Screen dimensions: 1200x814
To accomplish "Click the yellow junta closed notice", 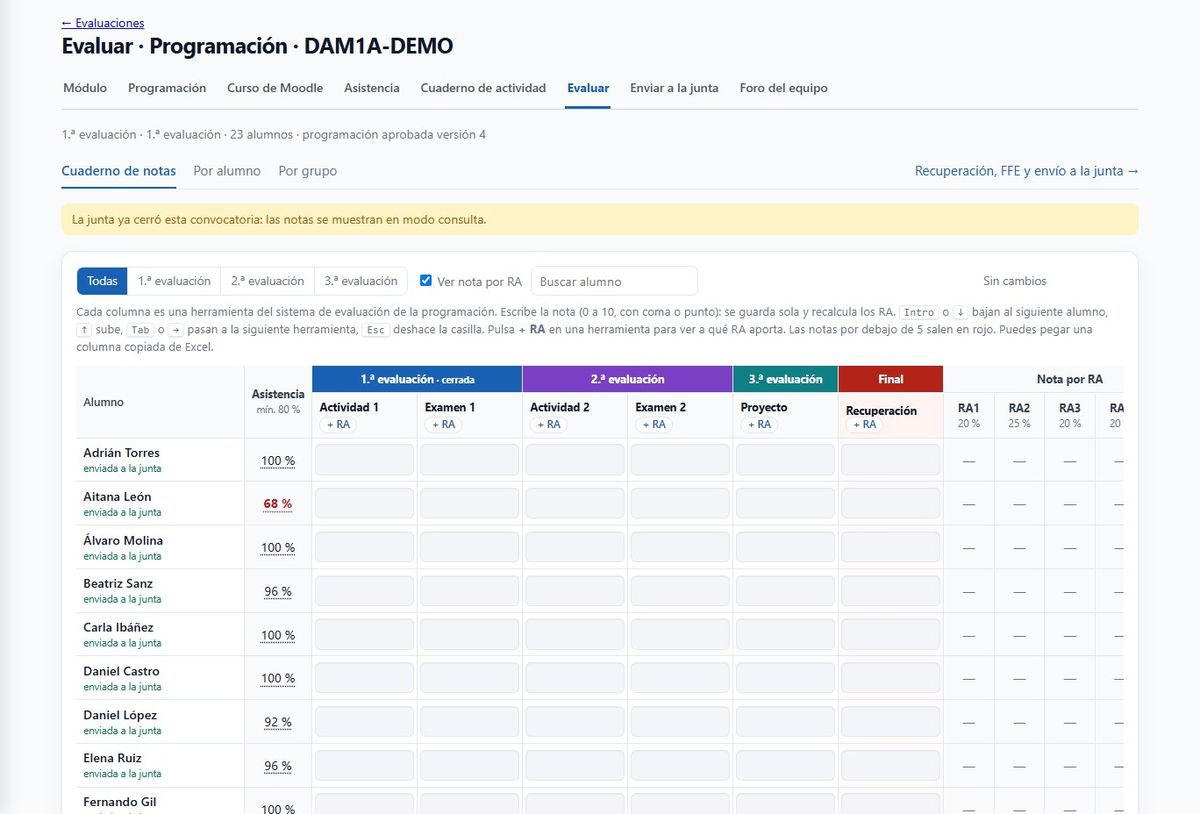I will pyautogui.click(x=600, y=219).
